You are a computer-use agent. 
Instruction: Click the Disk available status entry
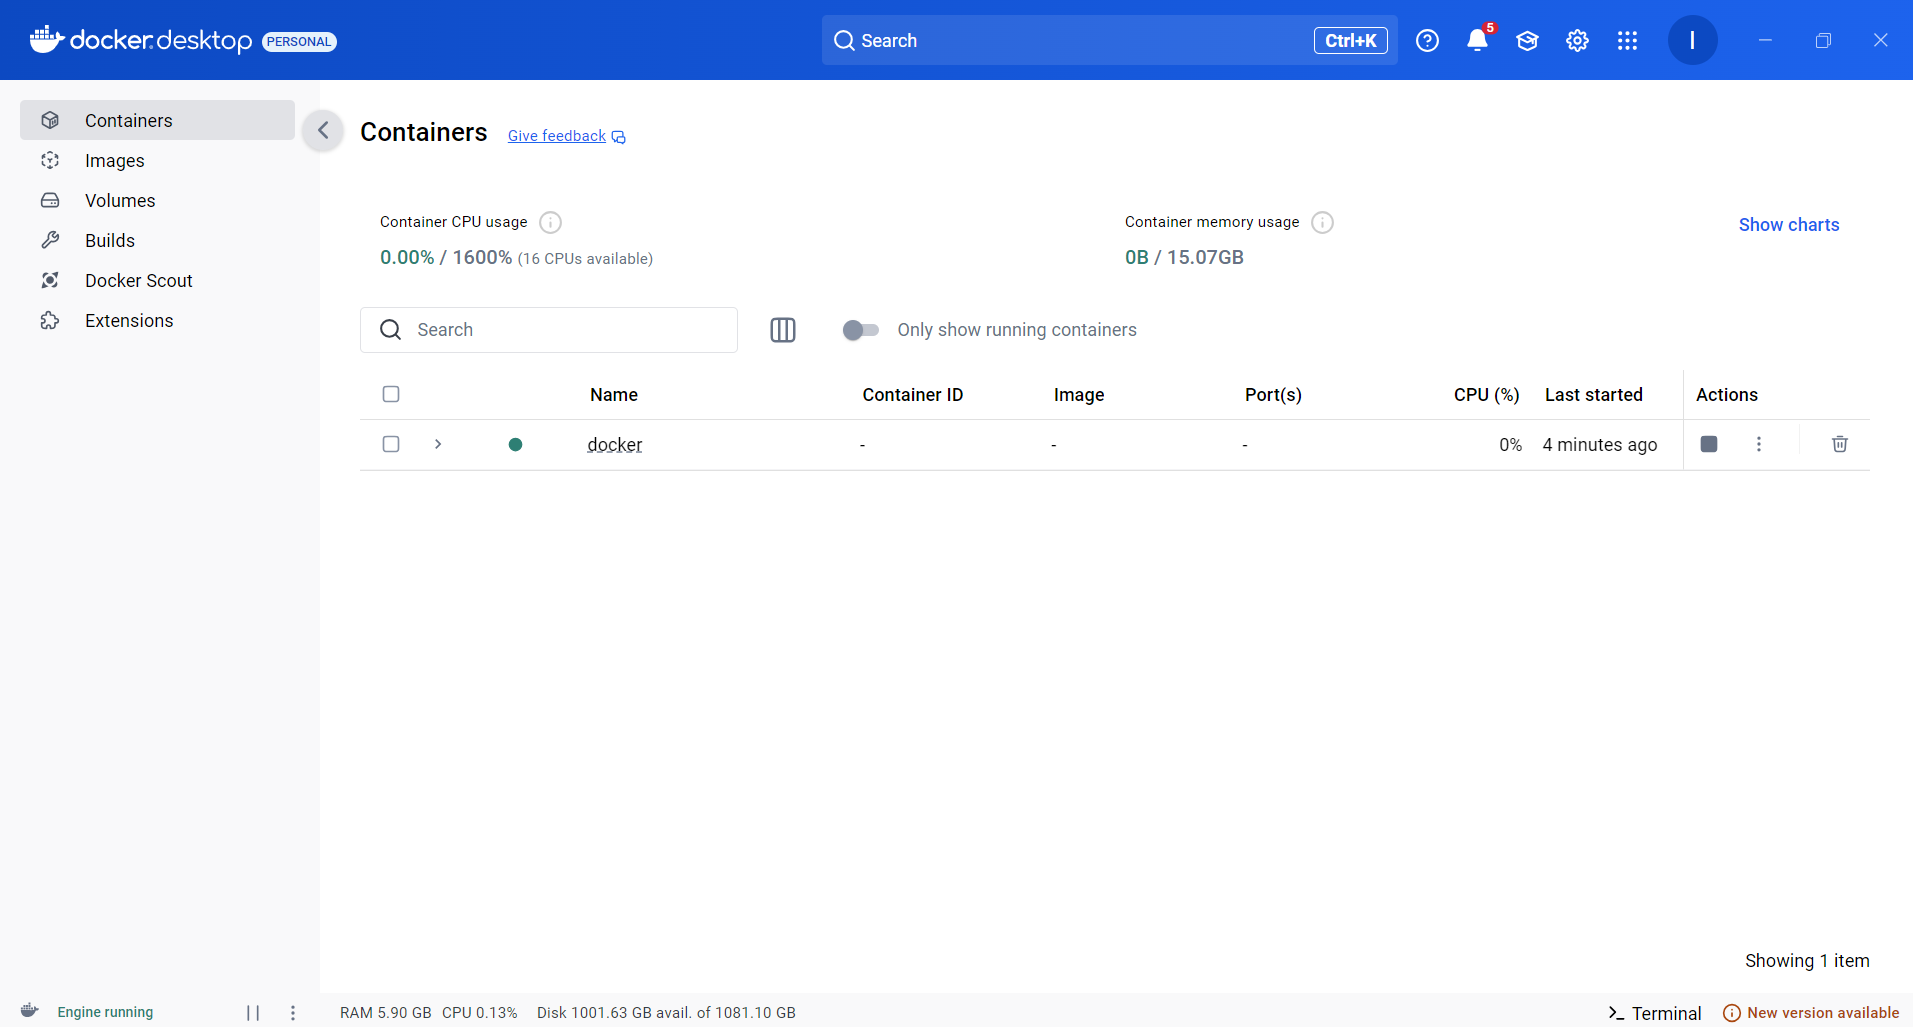click(666, 1013)
